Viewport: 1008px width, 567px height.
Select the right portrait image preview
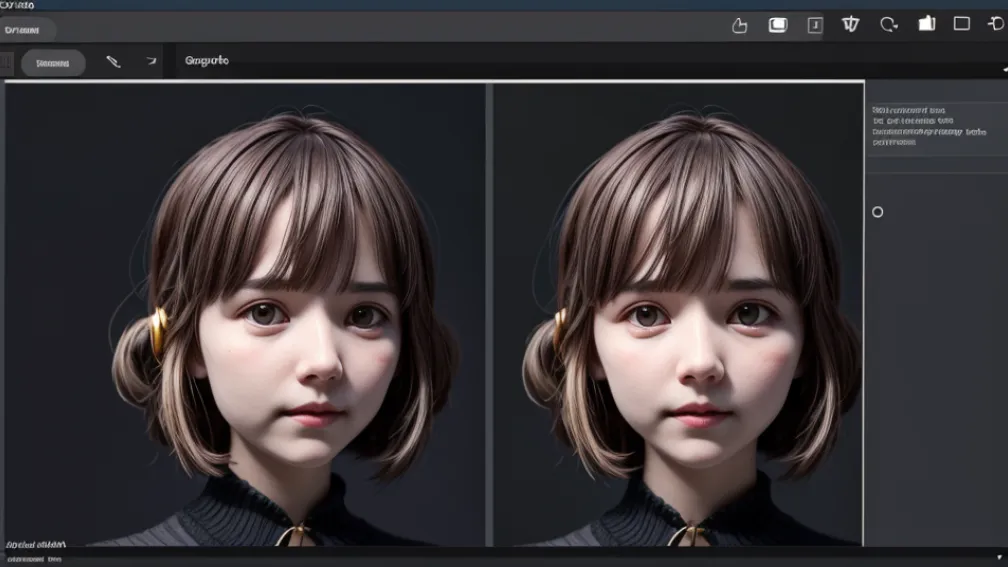pos(678,314)
